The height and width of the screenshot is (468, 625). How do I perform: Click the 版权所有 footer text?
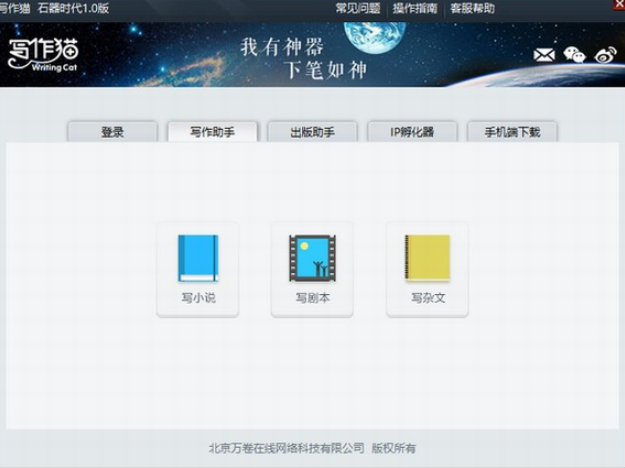[x=393, y=448]
